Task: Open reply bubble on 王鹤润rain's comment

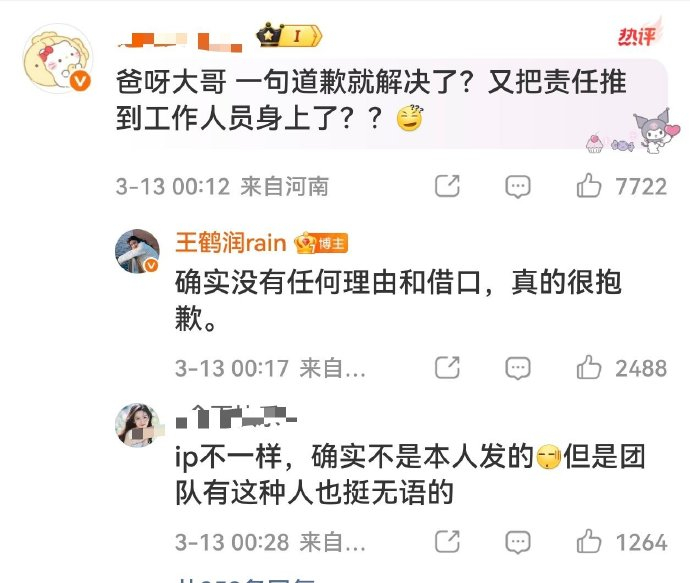Action: pyautogui.click(x=518, y=368)
